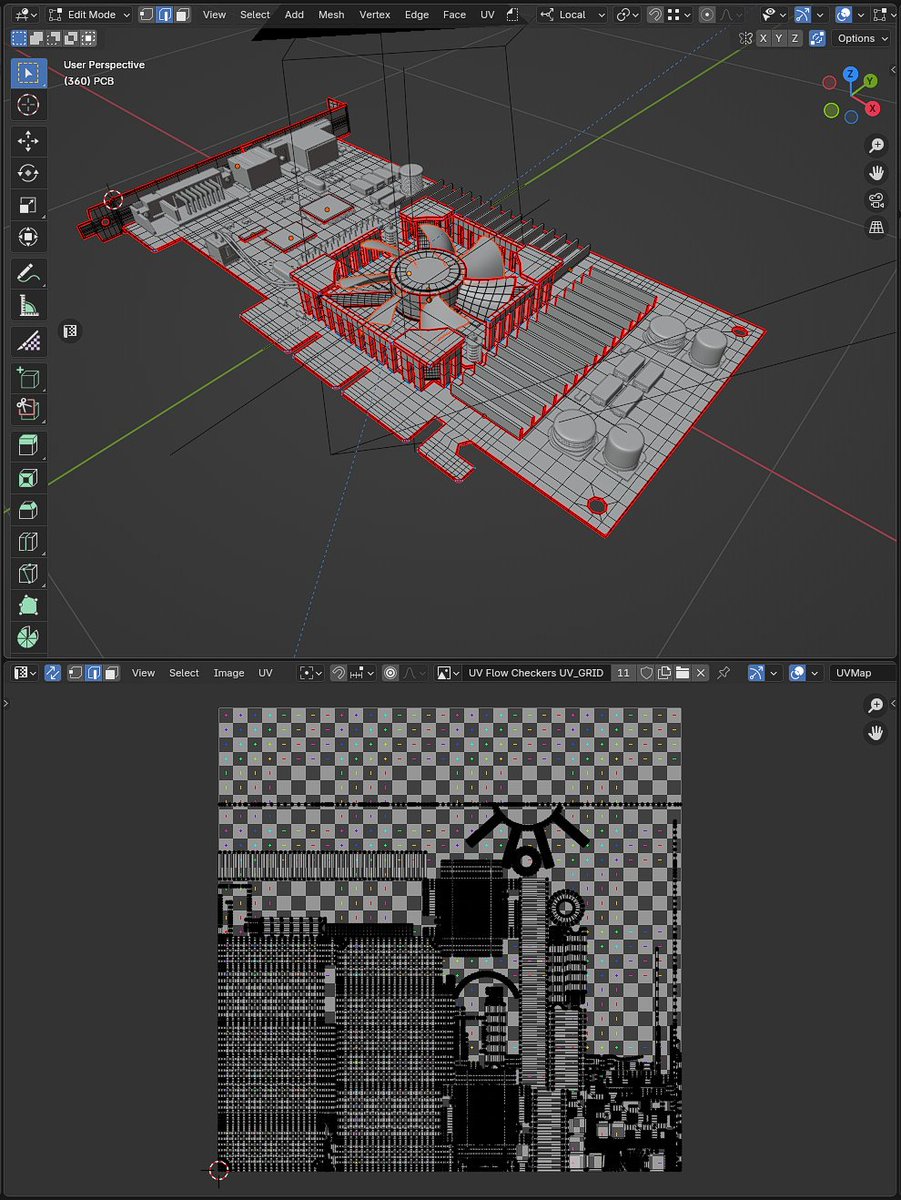
Task: Click the blue Z axis gizmo ball
Action: (850, 74)
